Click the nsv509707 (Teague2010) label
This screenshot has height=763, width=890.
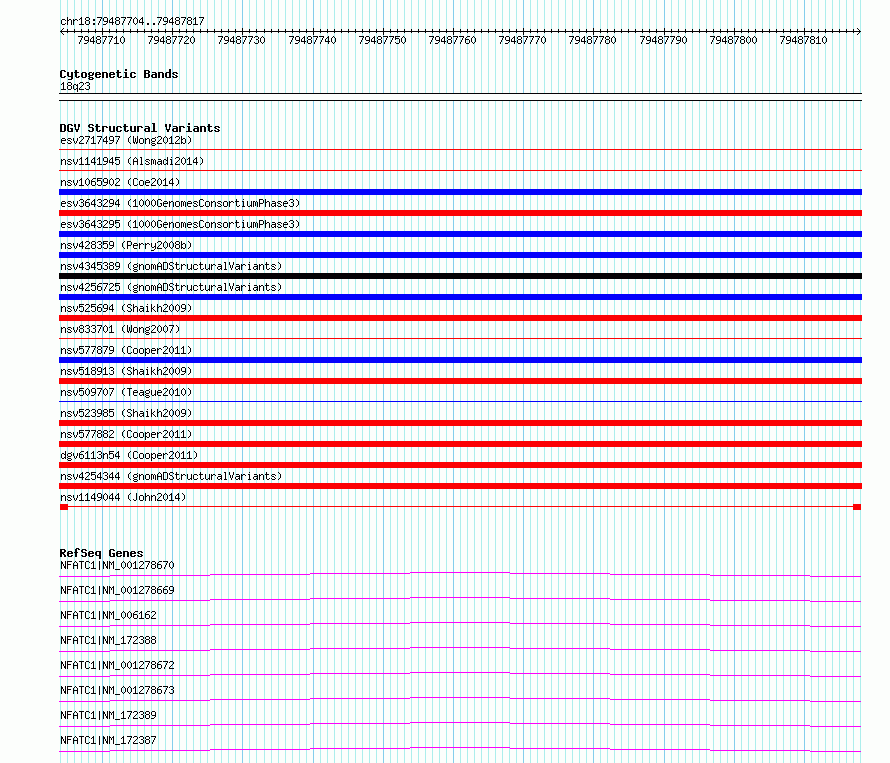(126, 392)
